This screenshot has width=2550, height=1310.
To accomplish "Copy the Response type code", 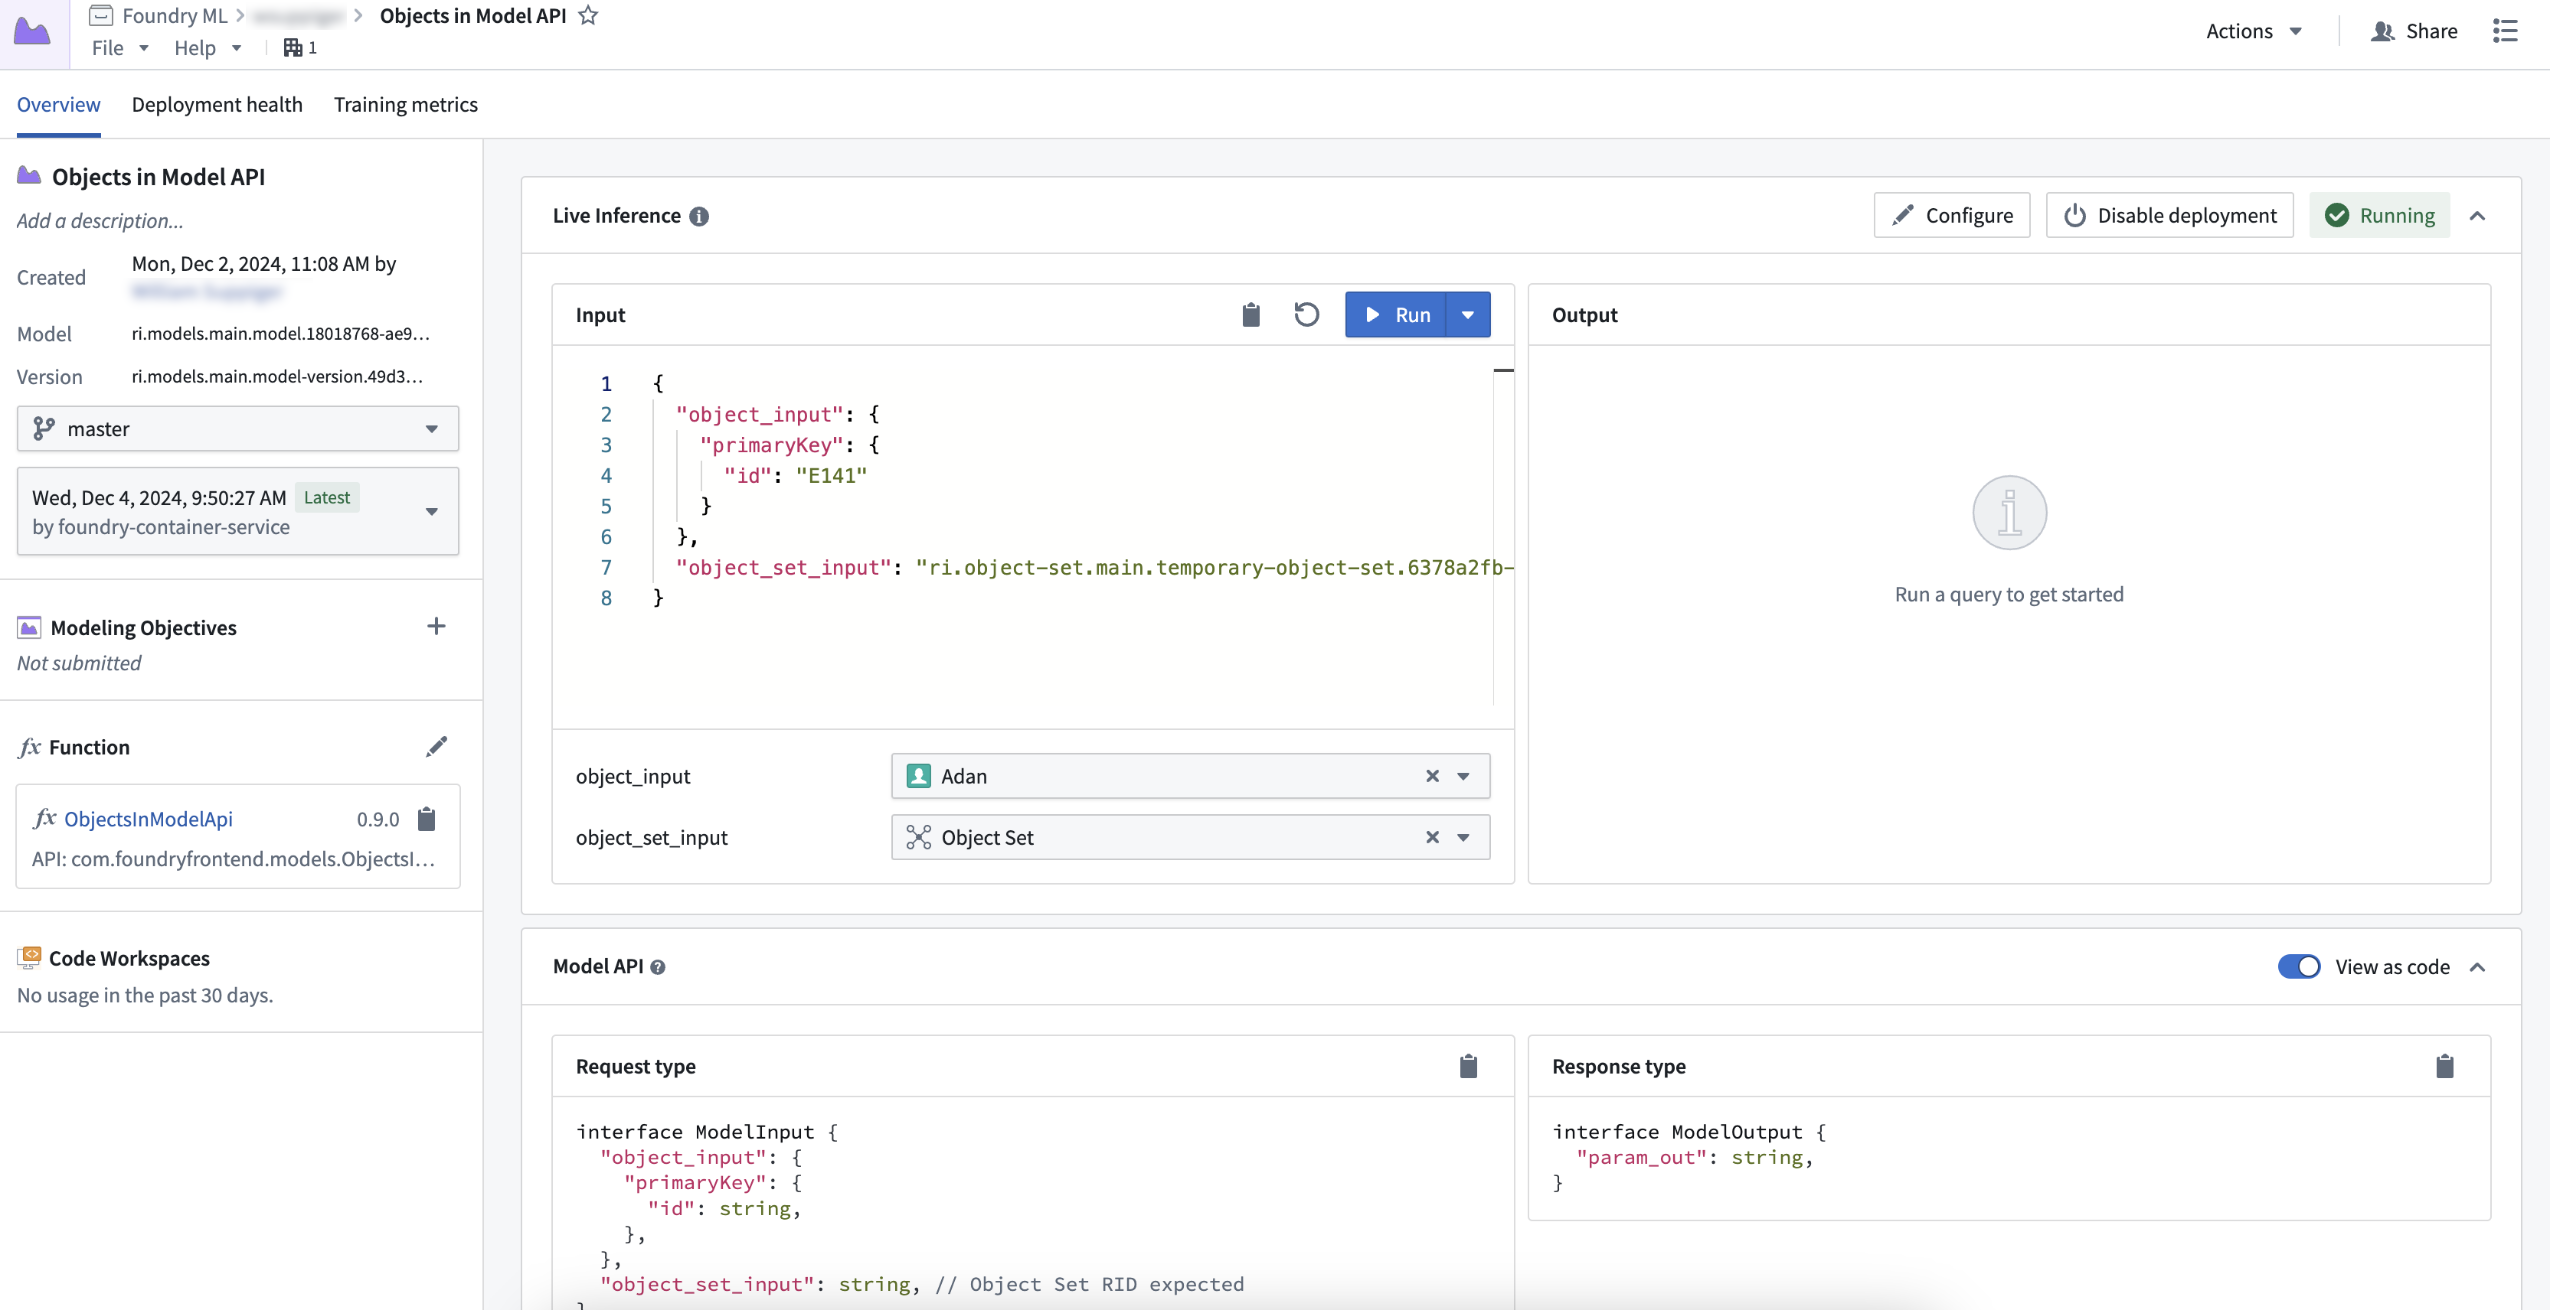I will [2444, 1066].
